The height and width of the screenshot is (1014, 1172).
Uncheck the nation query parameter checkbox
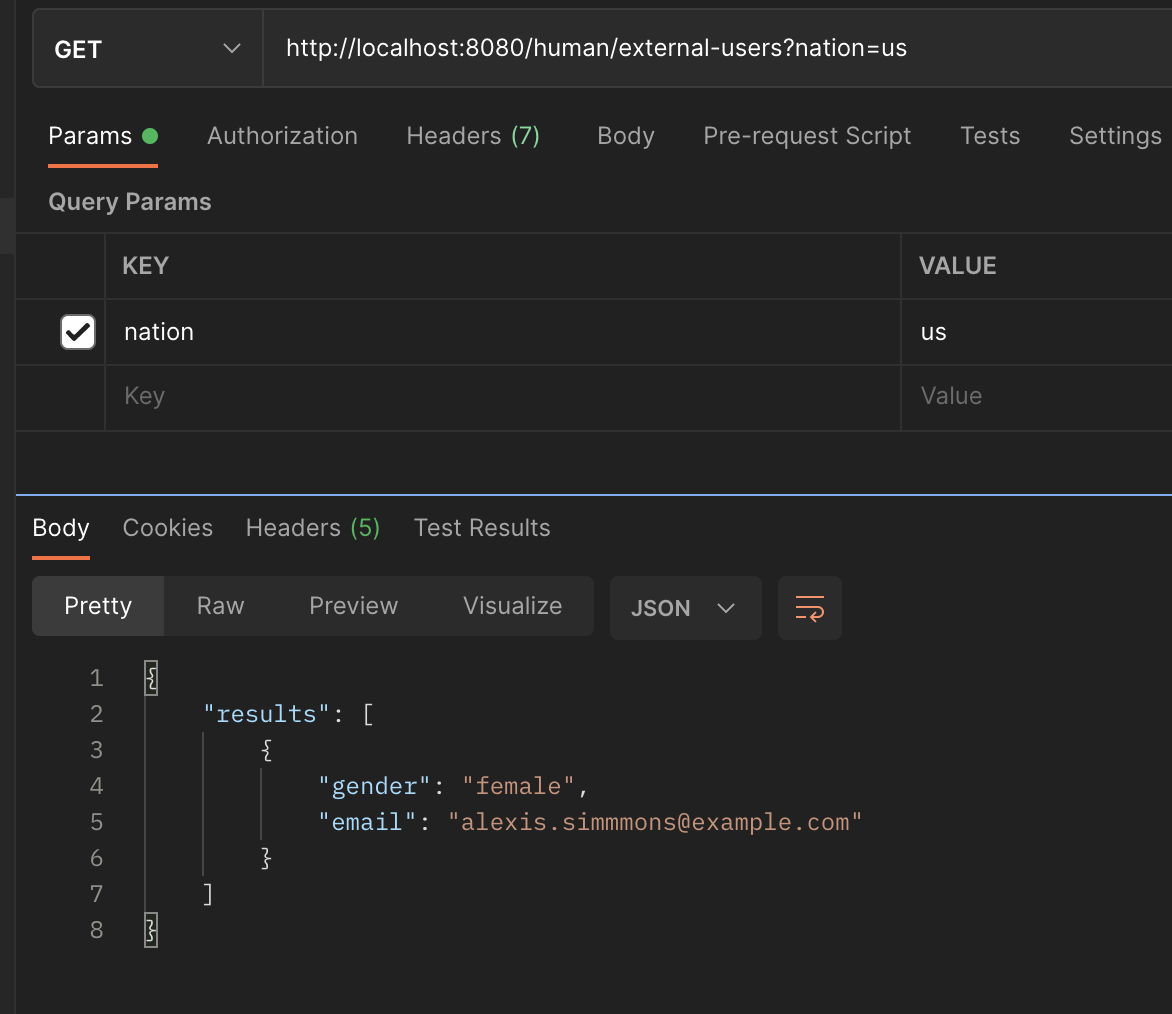pos(78,332)
